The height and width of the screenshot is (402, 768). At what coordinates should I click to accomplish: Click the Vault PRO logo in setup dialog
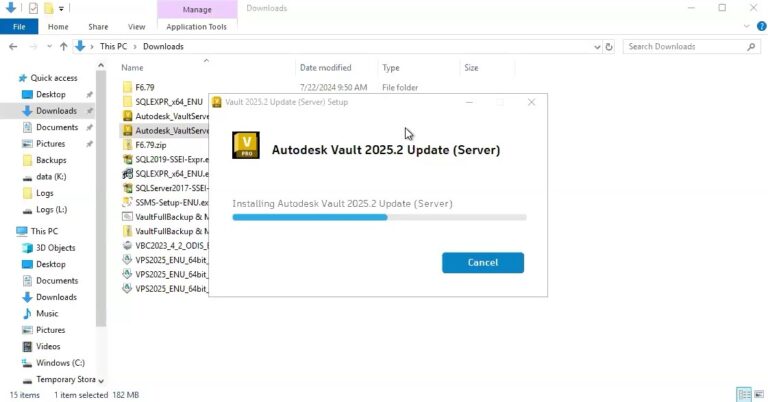tap(246, 145)
